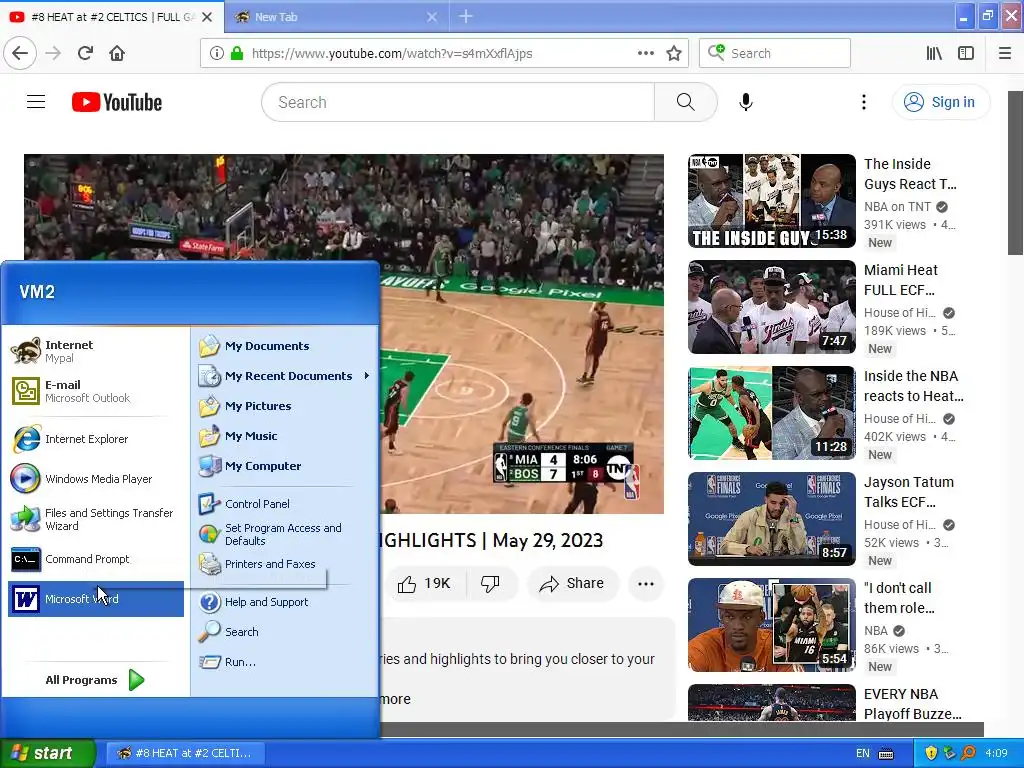Viewport: 1024px width, 768px height.
Task: Click the browser Back arrow button
Action: pyautogui.click(x=20, y=54)
